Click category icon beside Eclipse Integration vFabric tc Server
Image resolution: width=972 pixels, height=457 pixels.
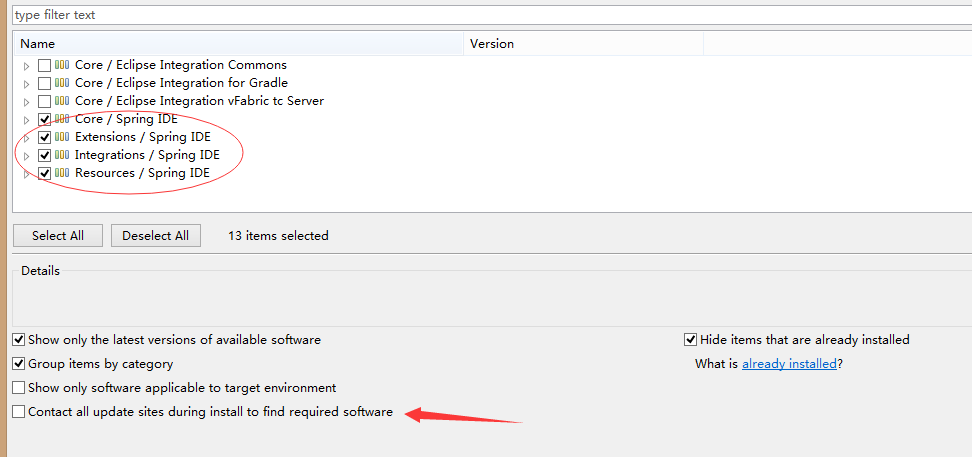pos(61,101)
